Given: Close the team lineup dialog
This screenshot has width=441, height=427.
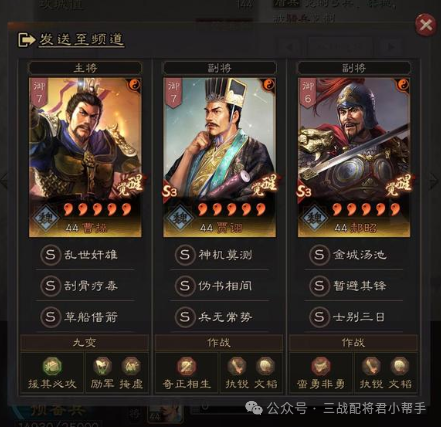Looking at the screenshot, I should click(426, 25).
